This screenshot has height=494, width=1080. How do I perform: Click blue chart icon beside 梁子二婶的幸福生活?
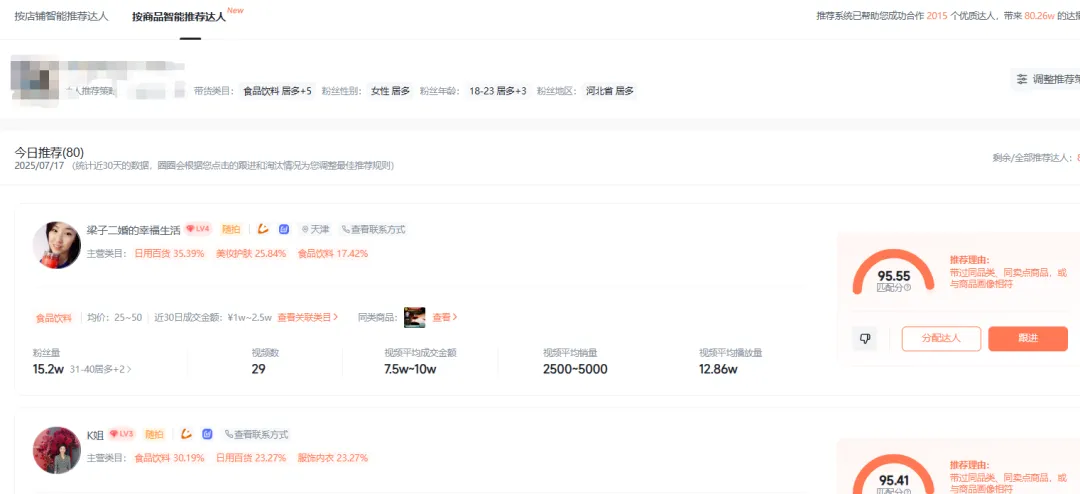(284, 229)
